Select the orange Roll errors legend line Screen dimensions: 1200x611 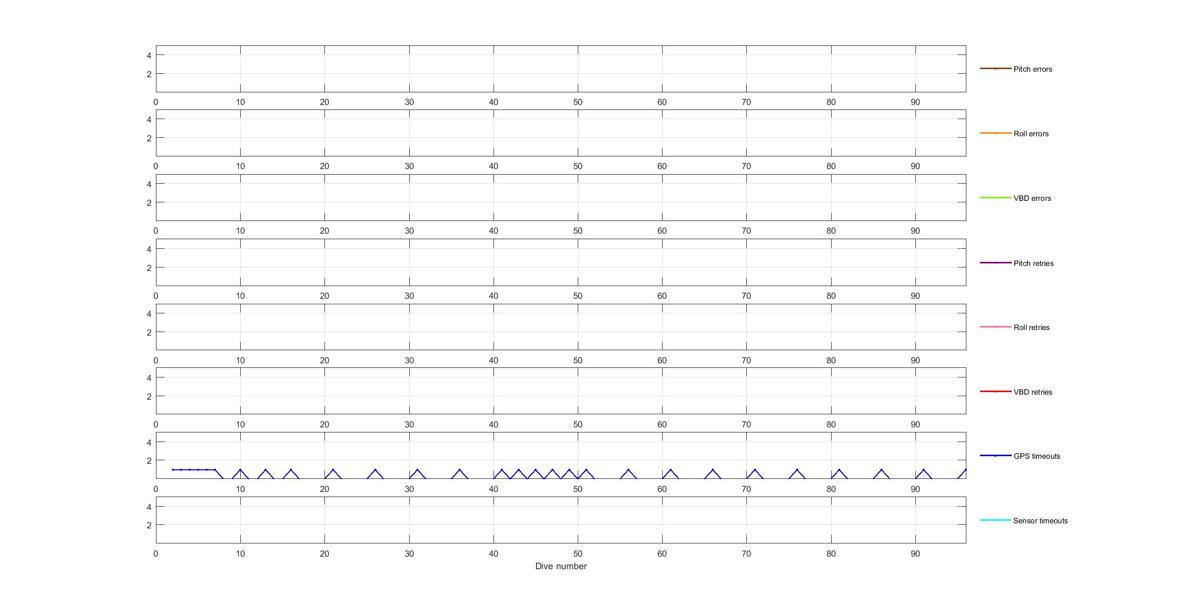click(x=995, y=134)
